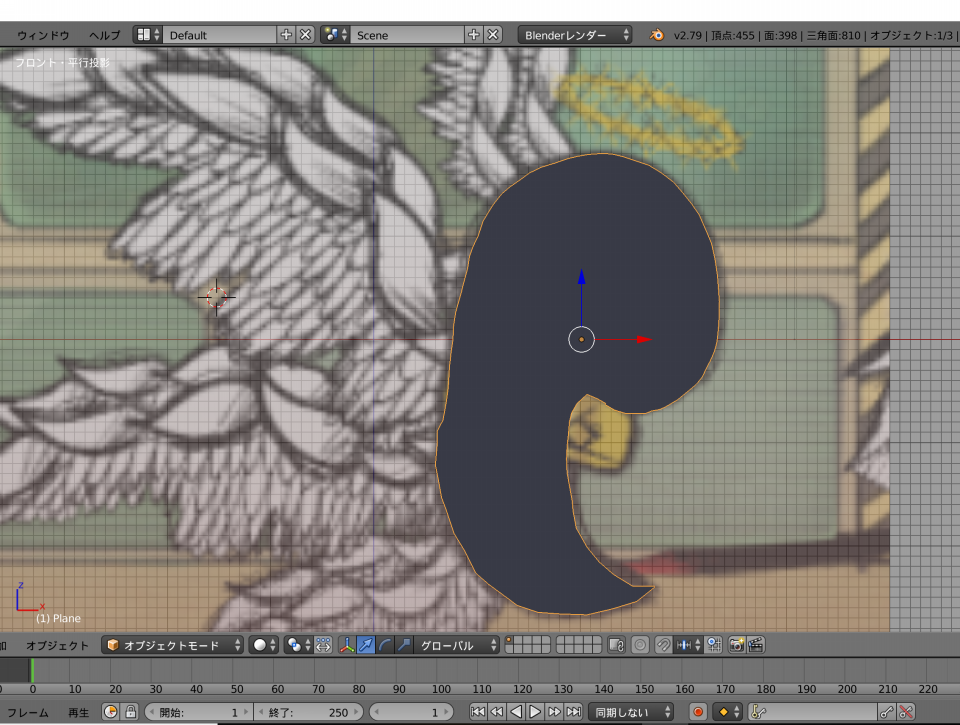Select the rotate manipulator arc
The image size is (960, 725).
[x=384, y=645]
